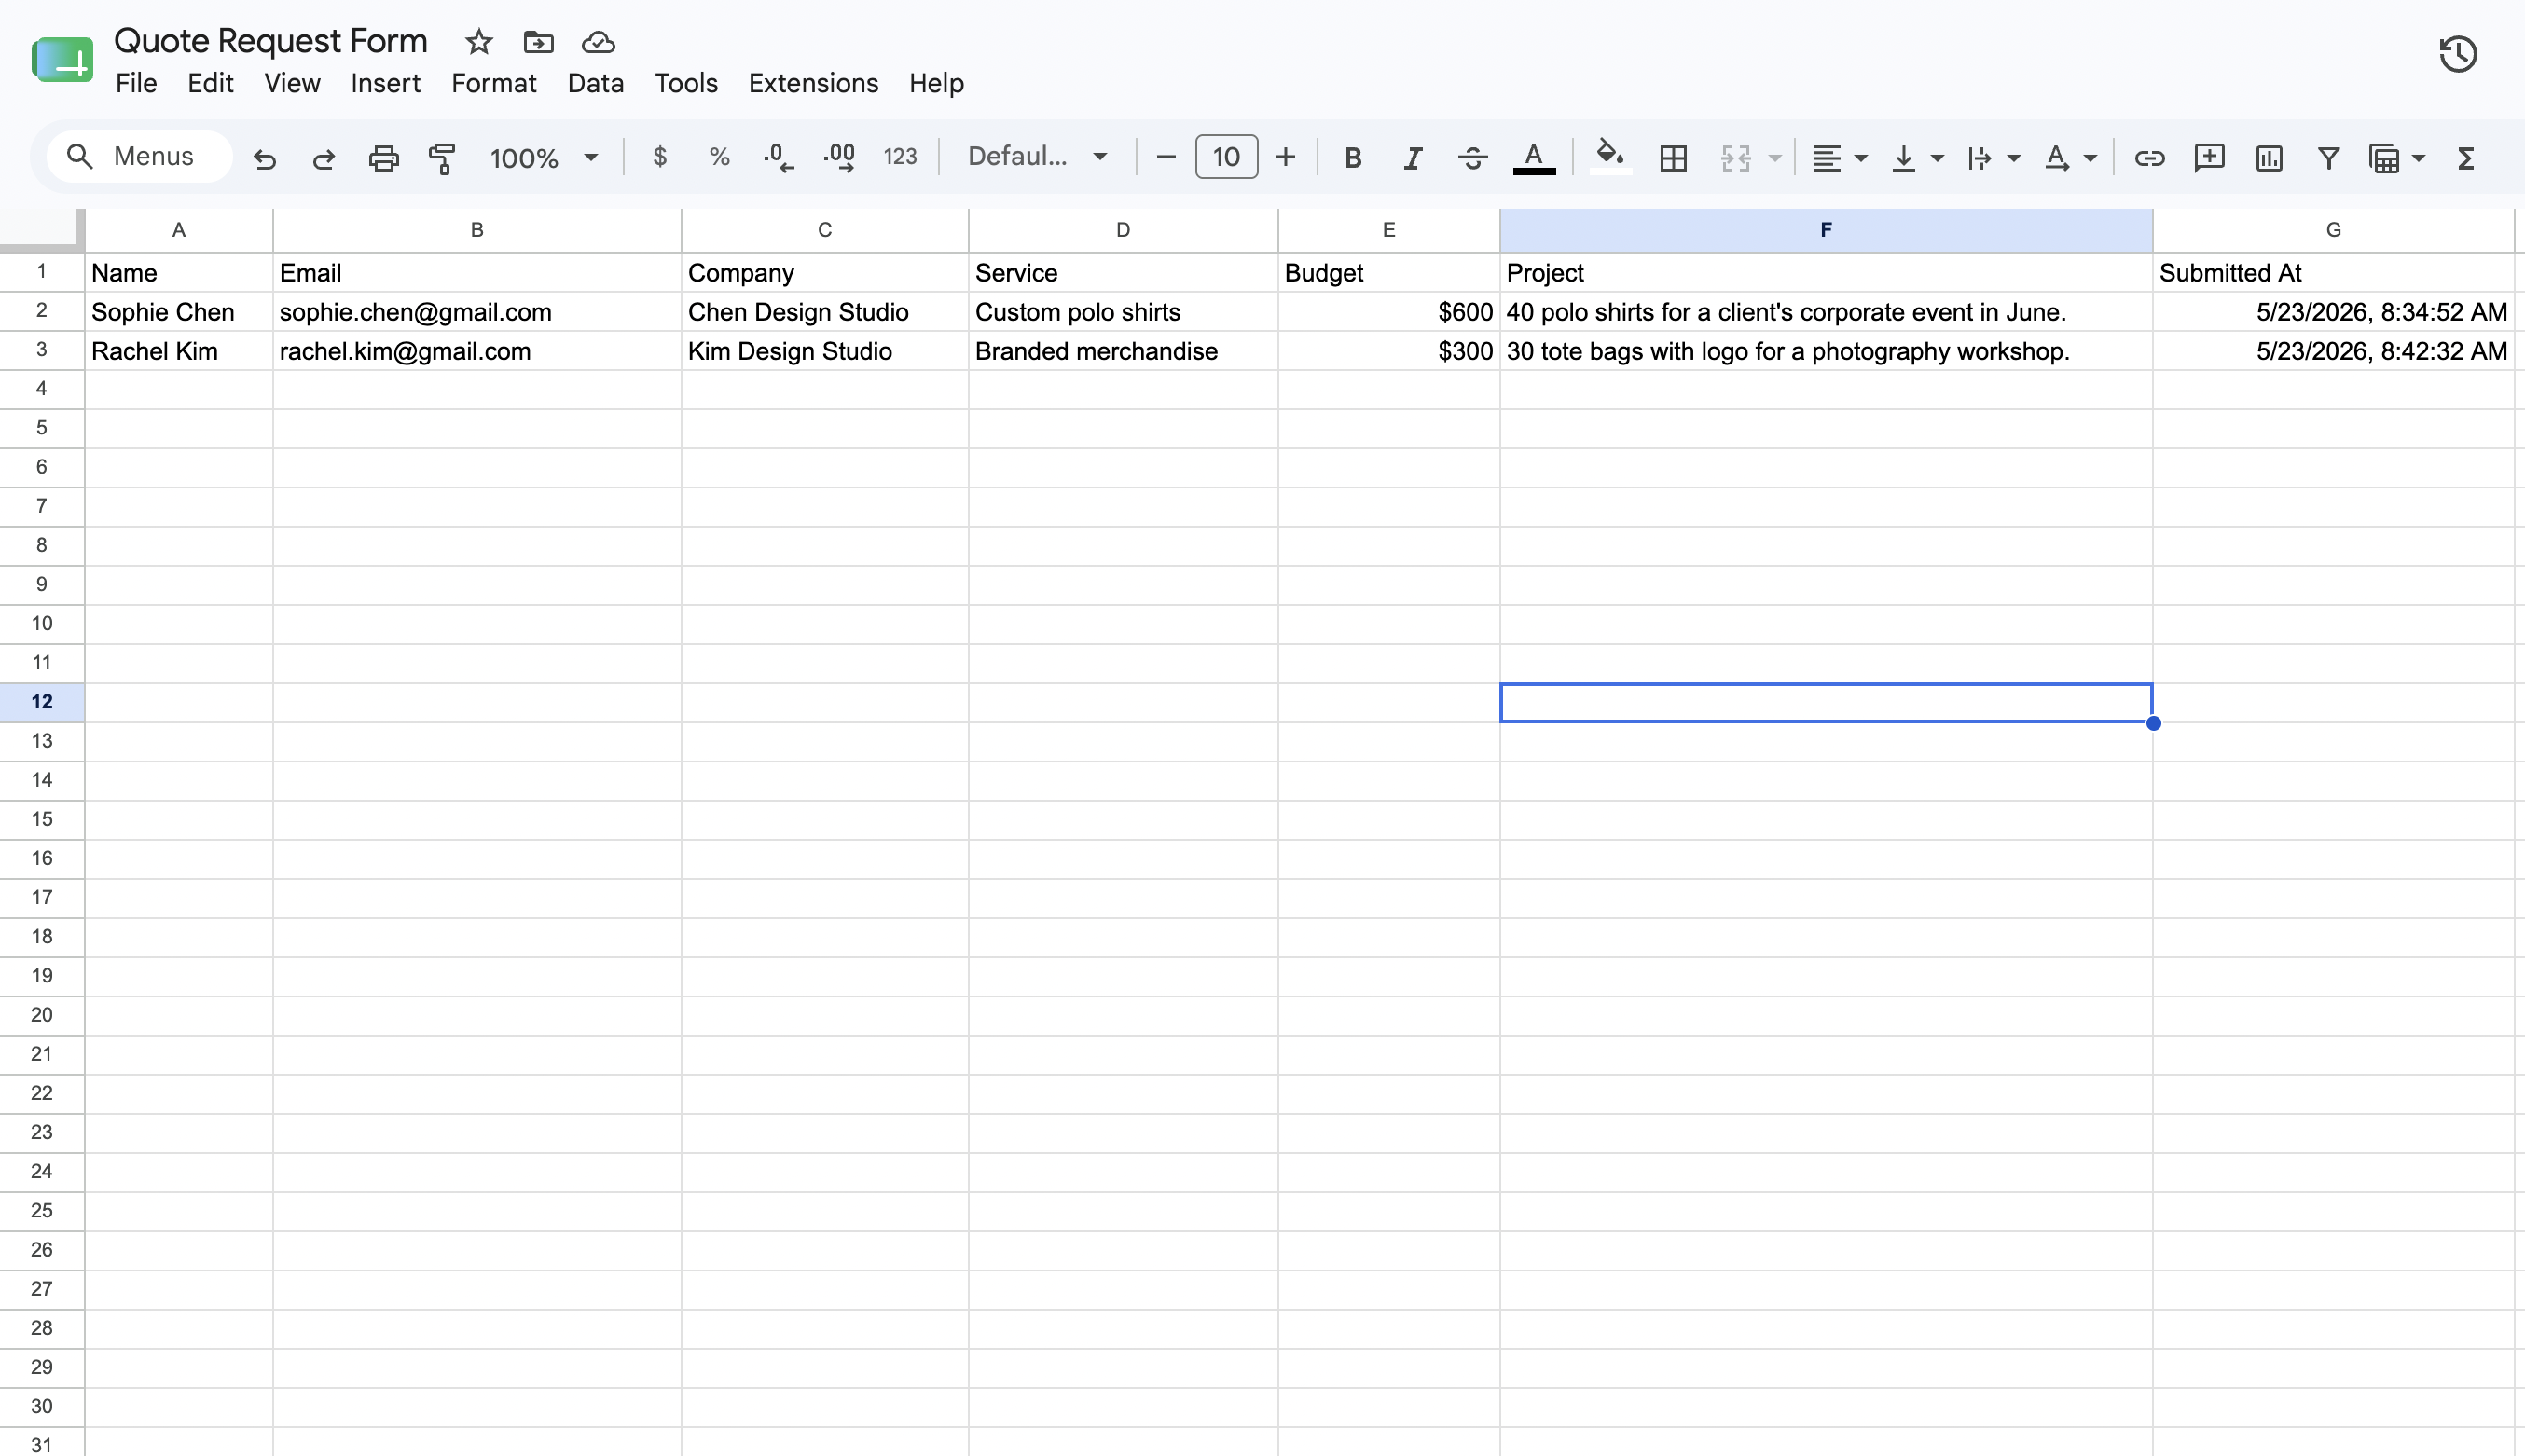The width and height of the screenshot is (2525, 1456).
Task: Click the select-all corner box
Action: [x=42, y=229]
